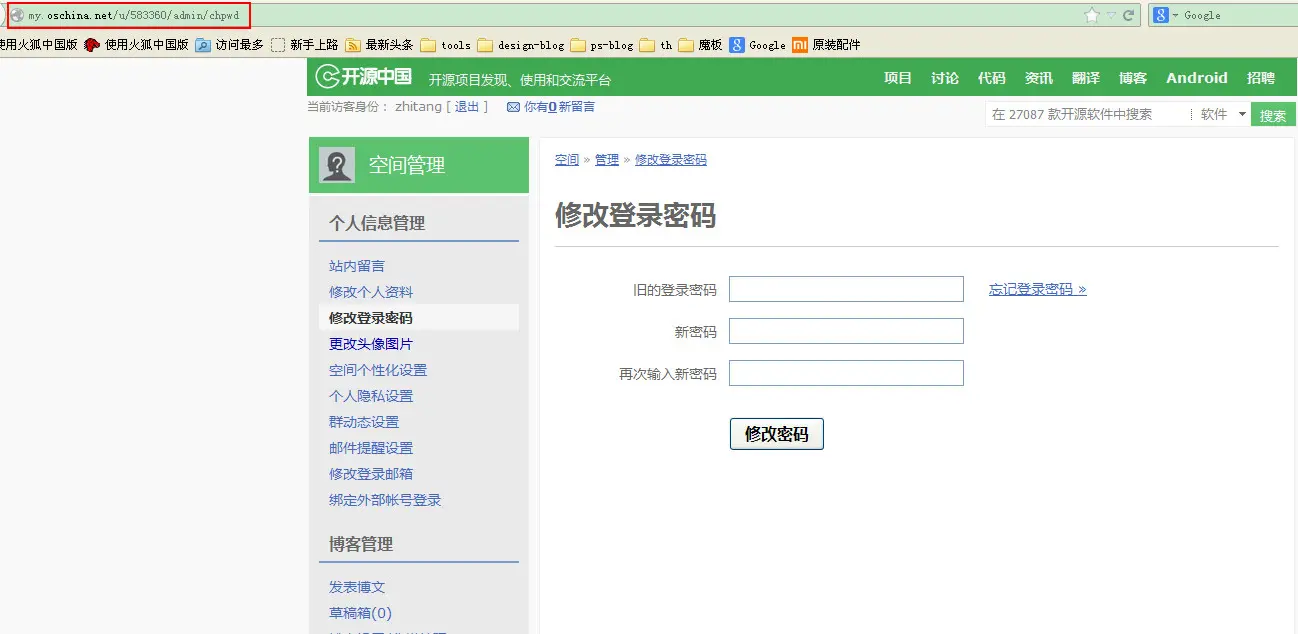This screenshot has height=634, width=1298.
Task: Focus the 再次输入新密码 input field
Action: tap(846, 373)
